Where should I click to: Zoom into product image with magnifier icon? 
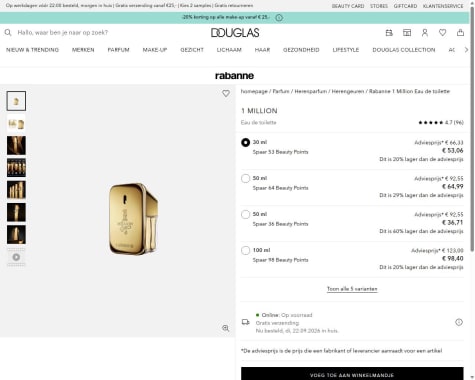(226, 328)
